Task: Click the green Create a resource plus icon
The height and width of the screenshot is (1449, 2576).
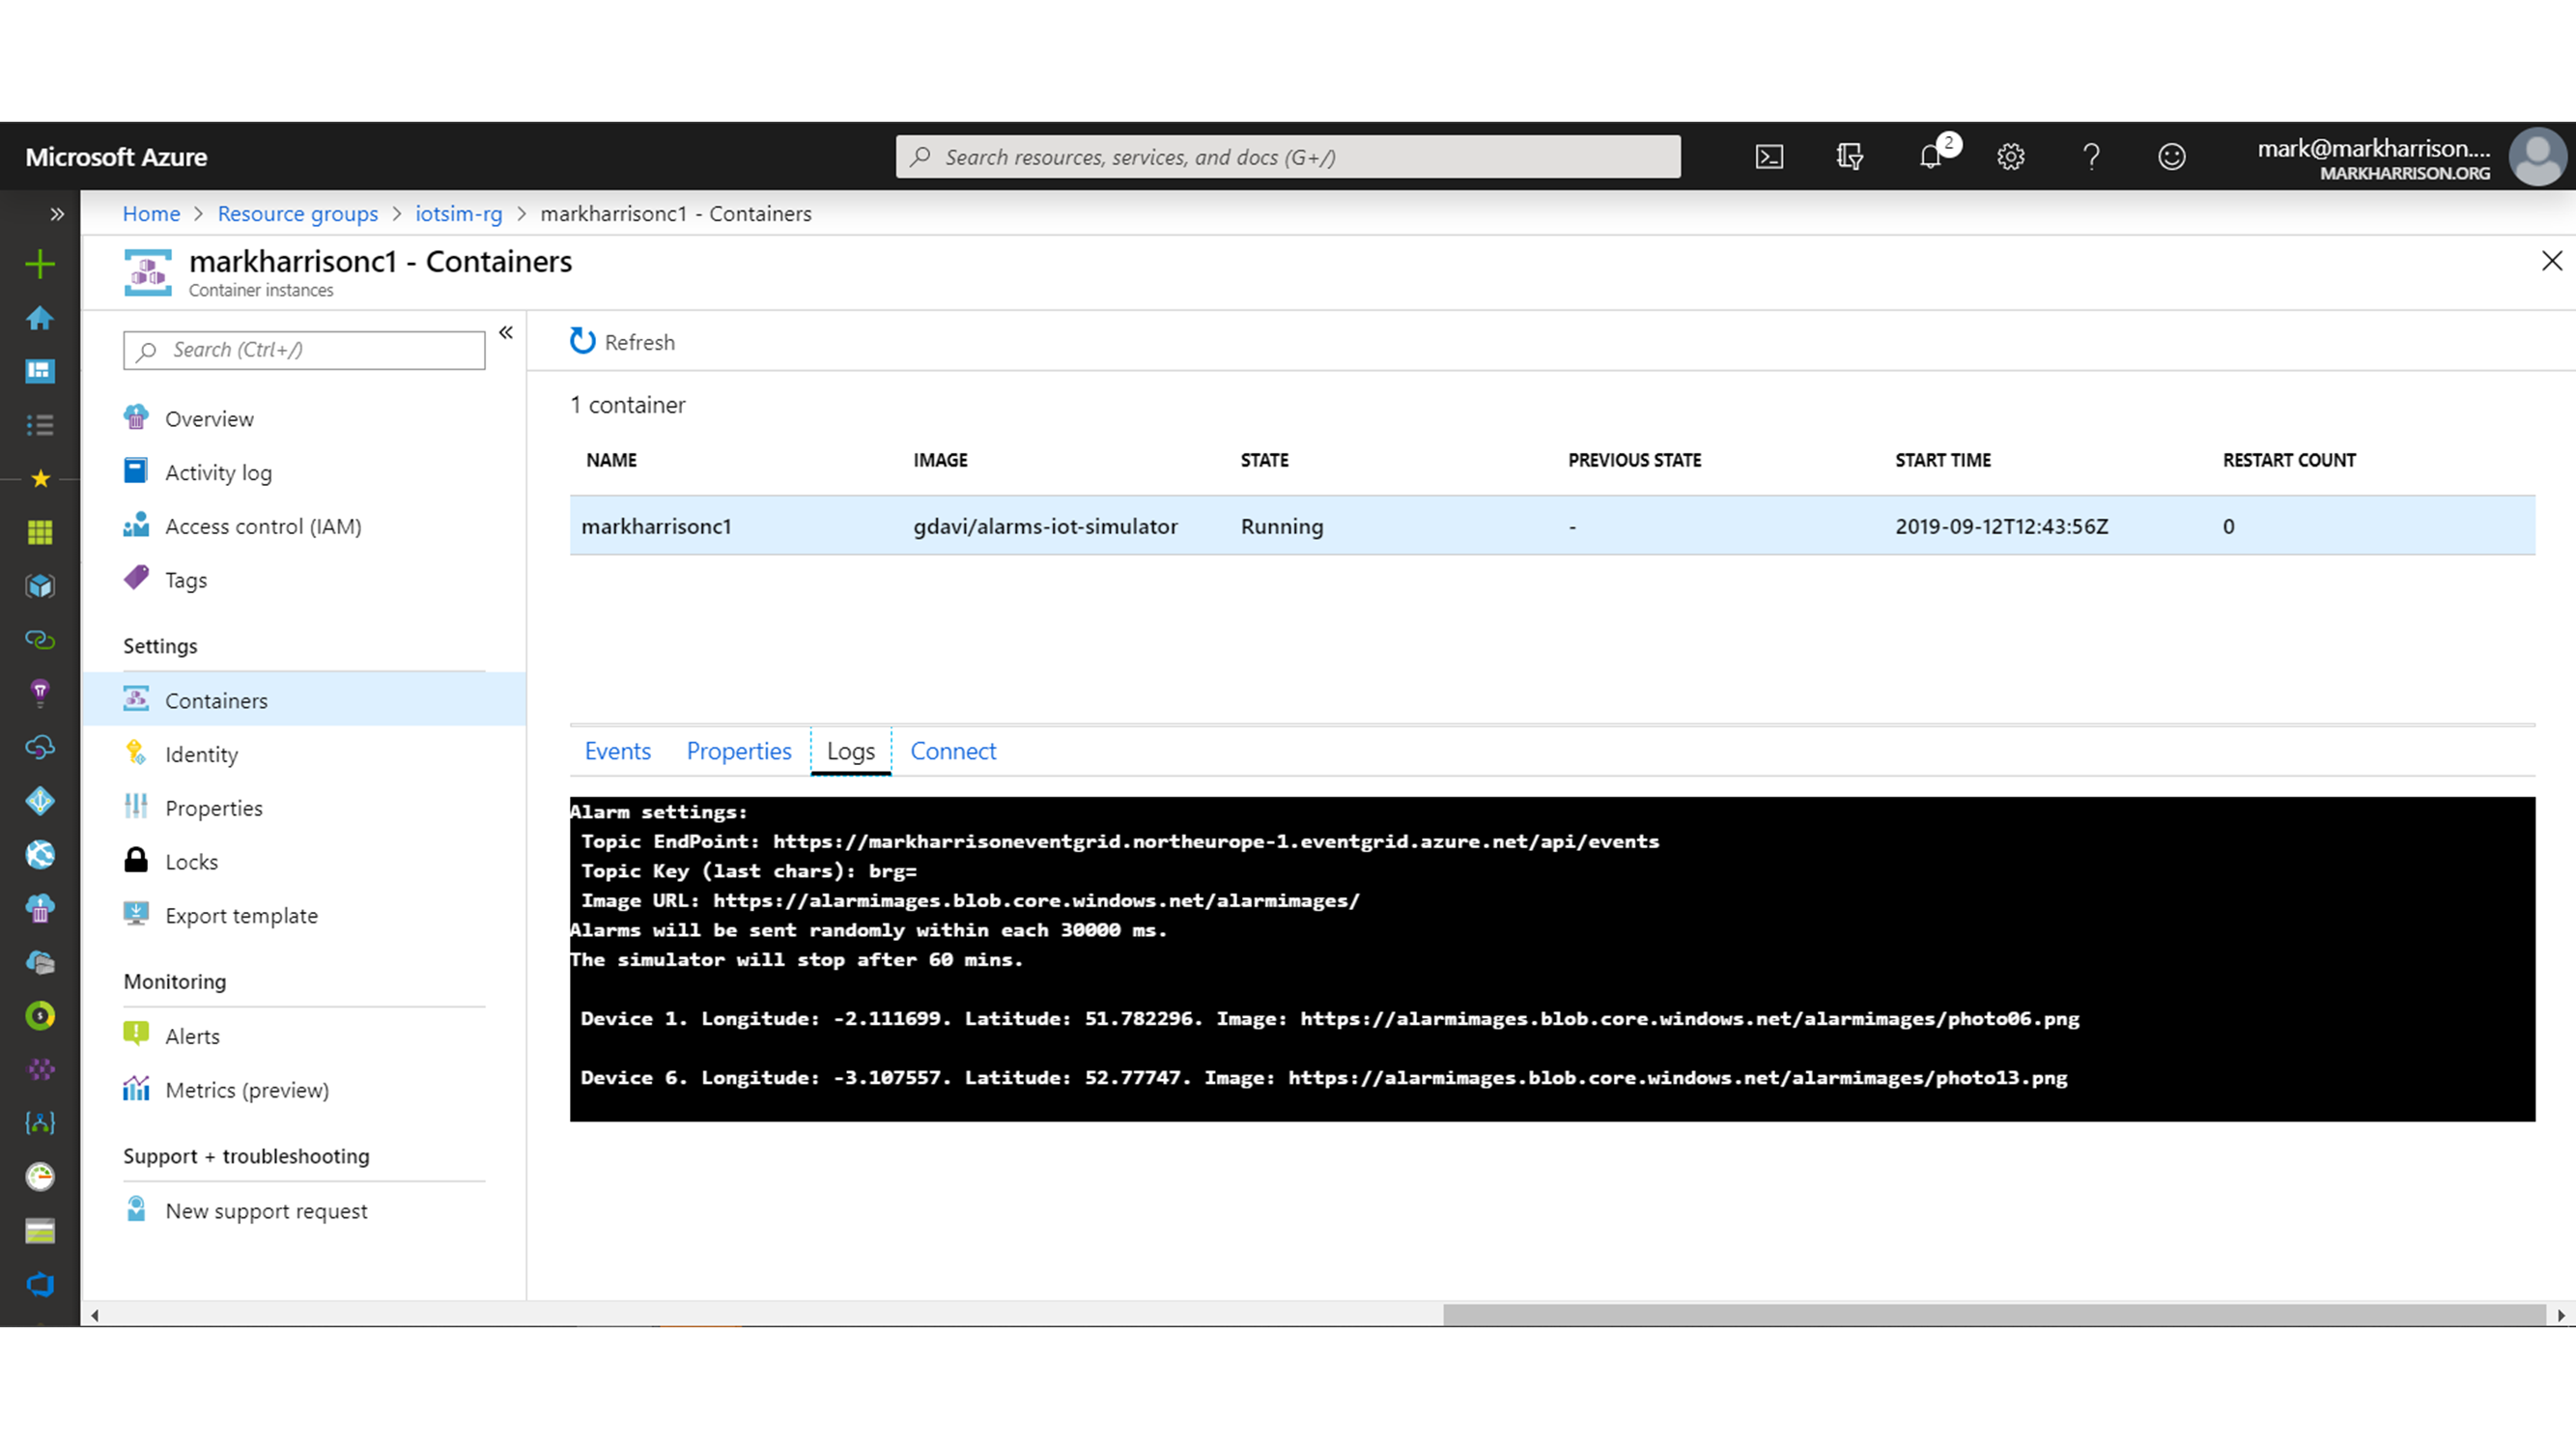Action: point(40,264)
